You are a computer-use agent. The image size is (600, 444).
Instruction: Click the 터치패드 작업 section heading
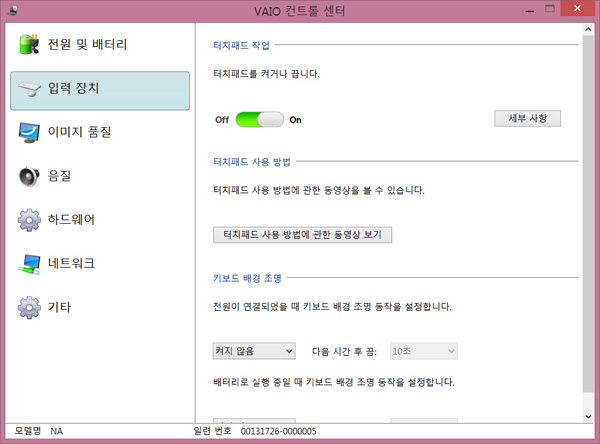click(x=241, y=46)
